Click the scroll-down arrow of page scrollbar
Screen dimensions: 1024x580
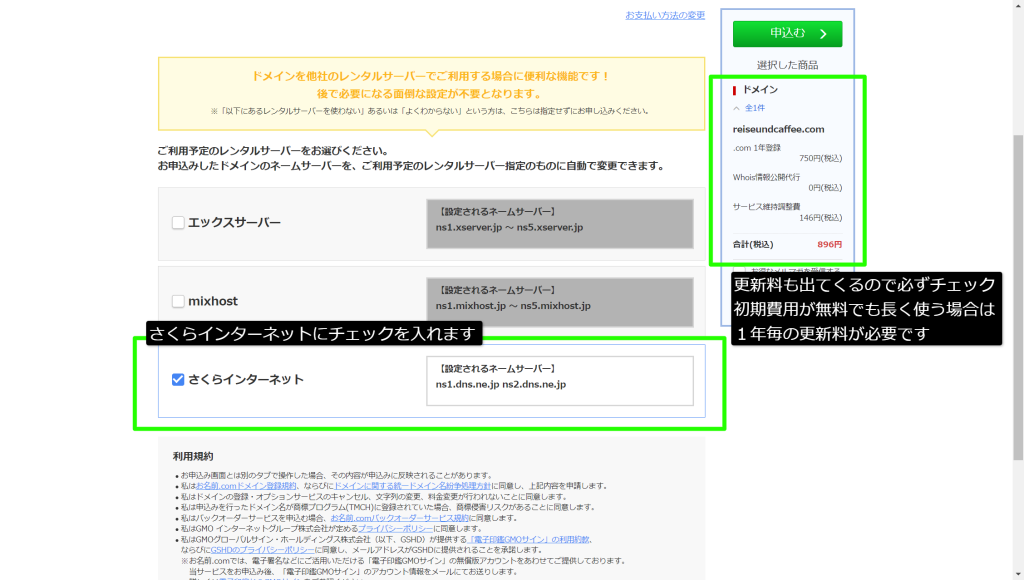click(1018, 574)
